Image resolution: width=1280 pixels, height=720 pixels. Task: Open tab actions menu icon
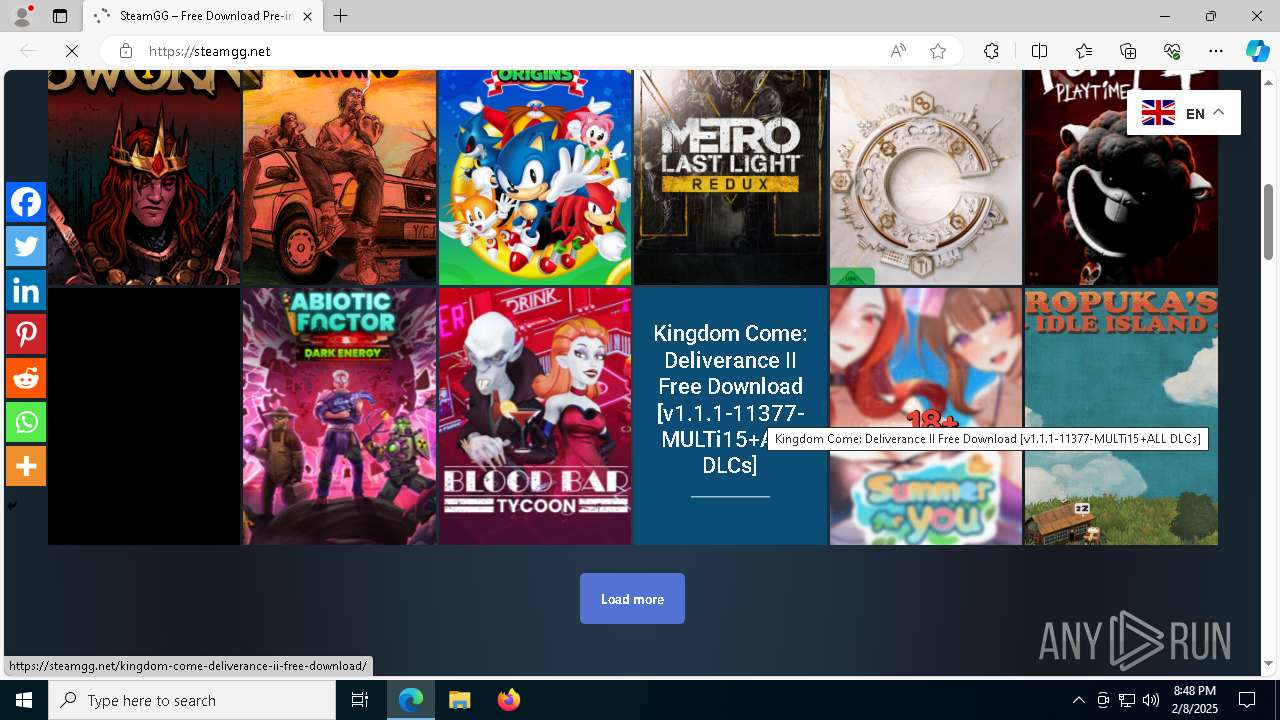(60, 16)
